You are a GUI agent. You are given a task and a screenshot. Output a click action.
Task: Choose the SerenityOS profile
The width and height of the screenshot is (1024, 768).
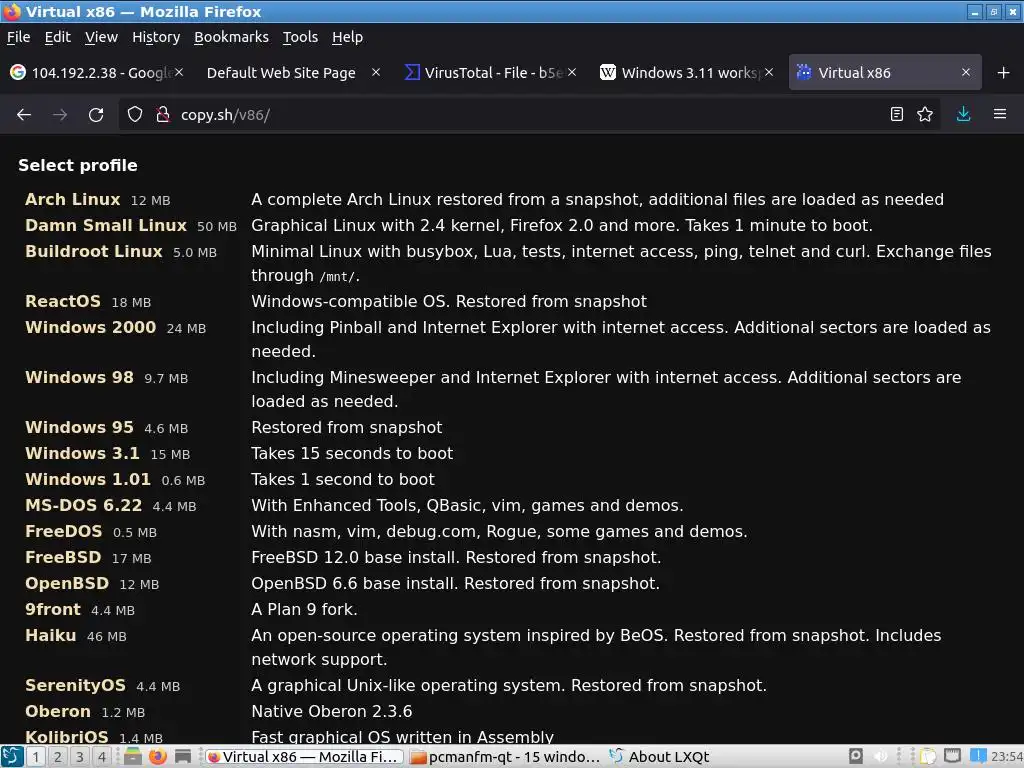75,685
